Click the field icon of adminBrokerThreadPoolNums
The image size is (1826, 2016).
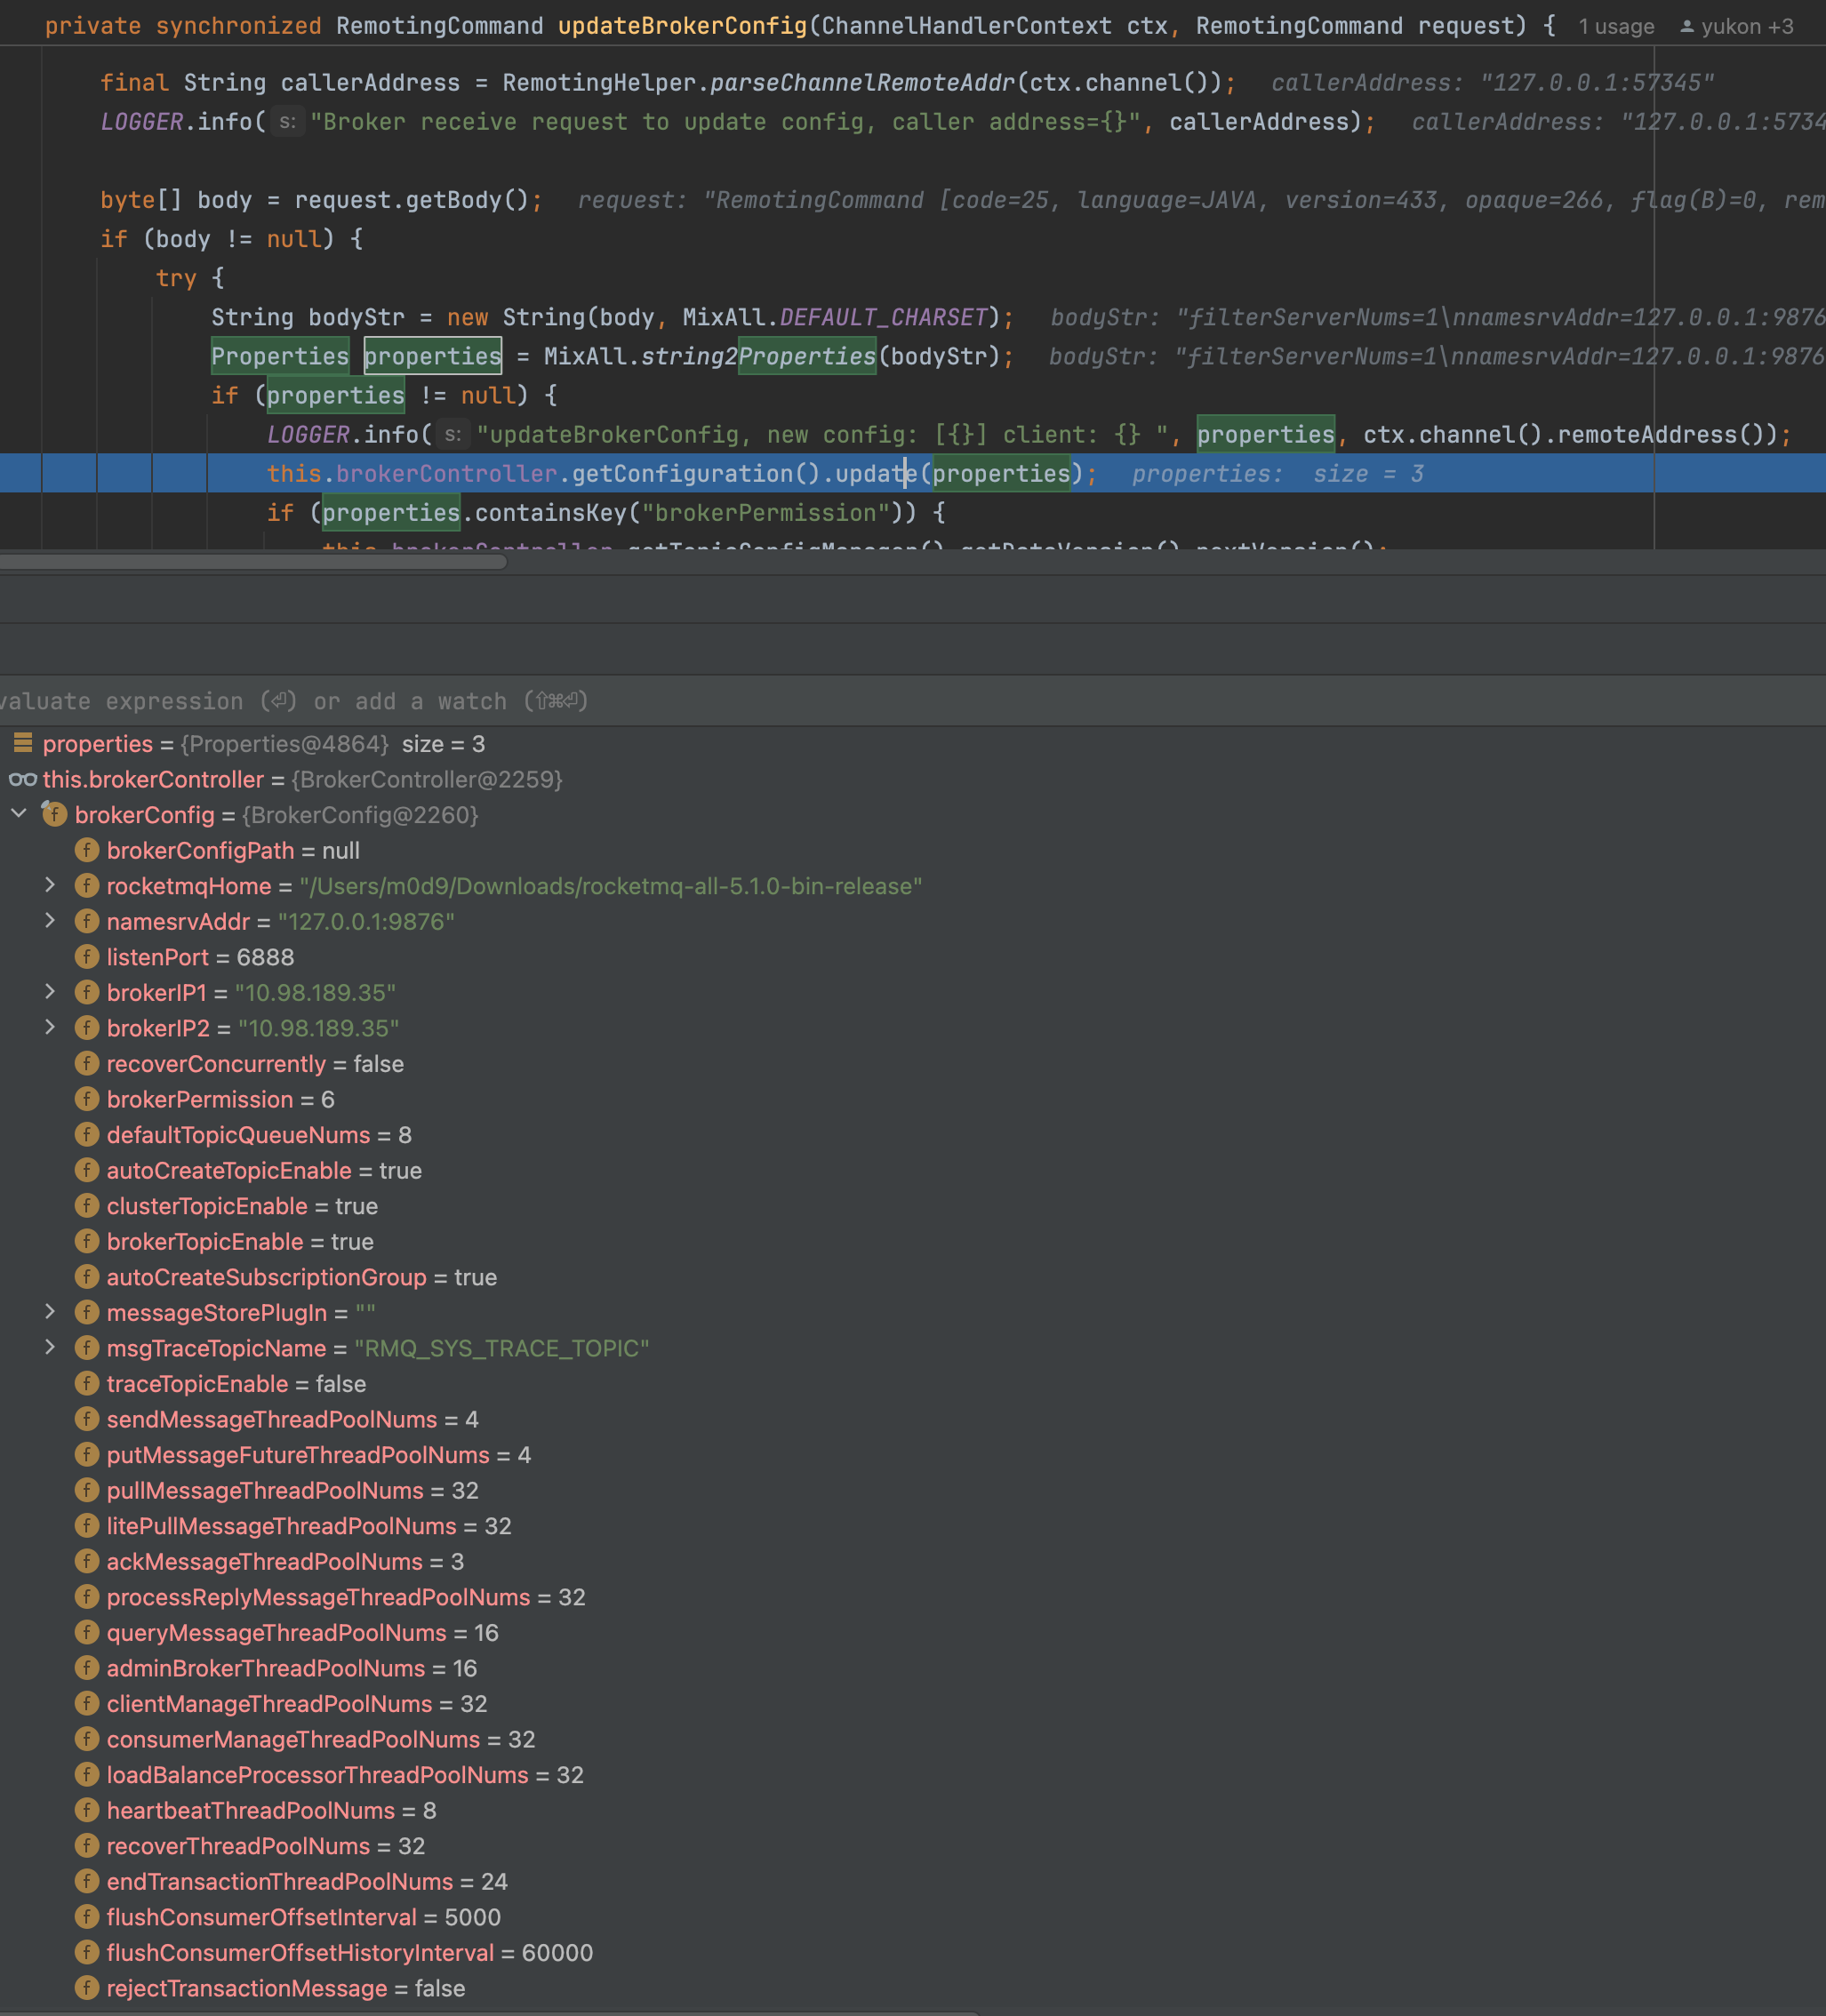(87, 1667)
